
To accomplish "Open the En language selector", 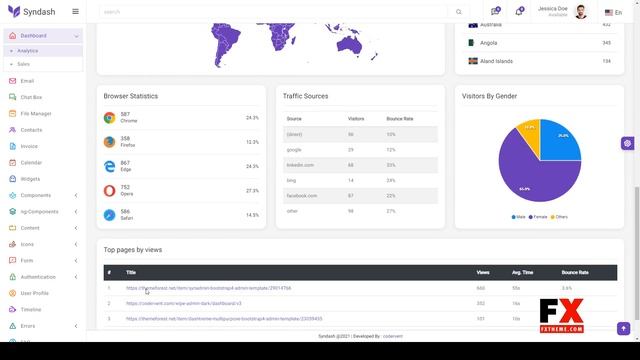I will tap(613, 13).
